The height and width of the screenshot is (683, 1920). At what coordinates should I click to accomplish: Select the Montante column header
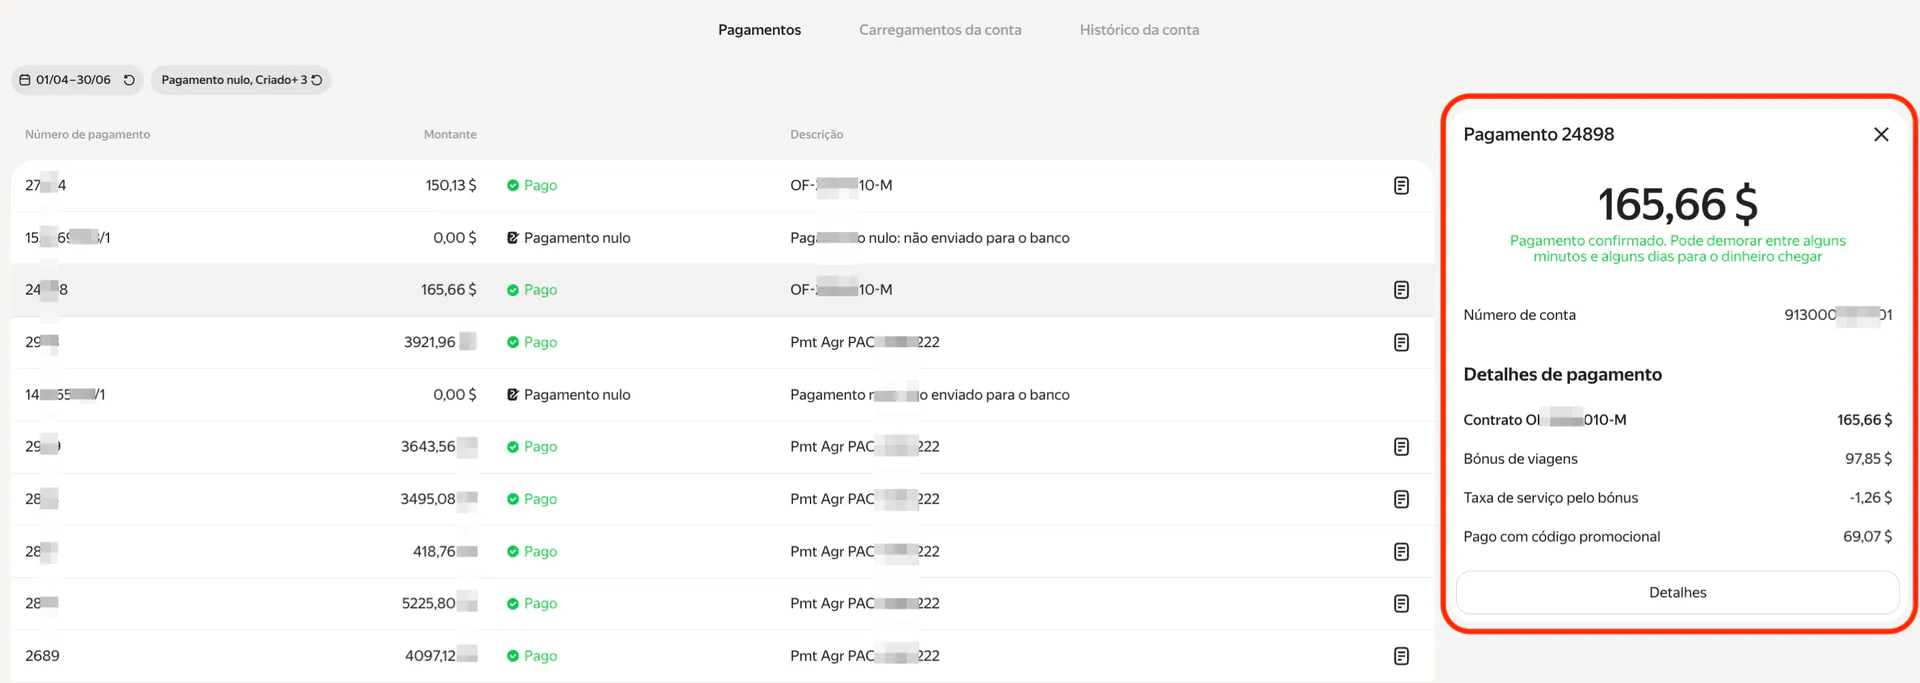[450, 134]
